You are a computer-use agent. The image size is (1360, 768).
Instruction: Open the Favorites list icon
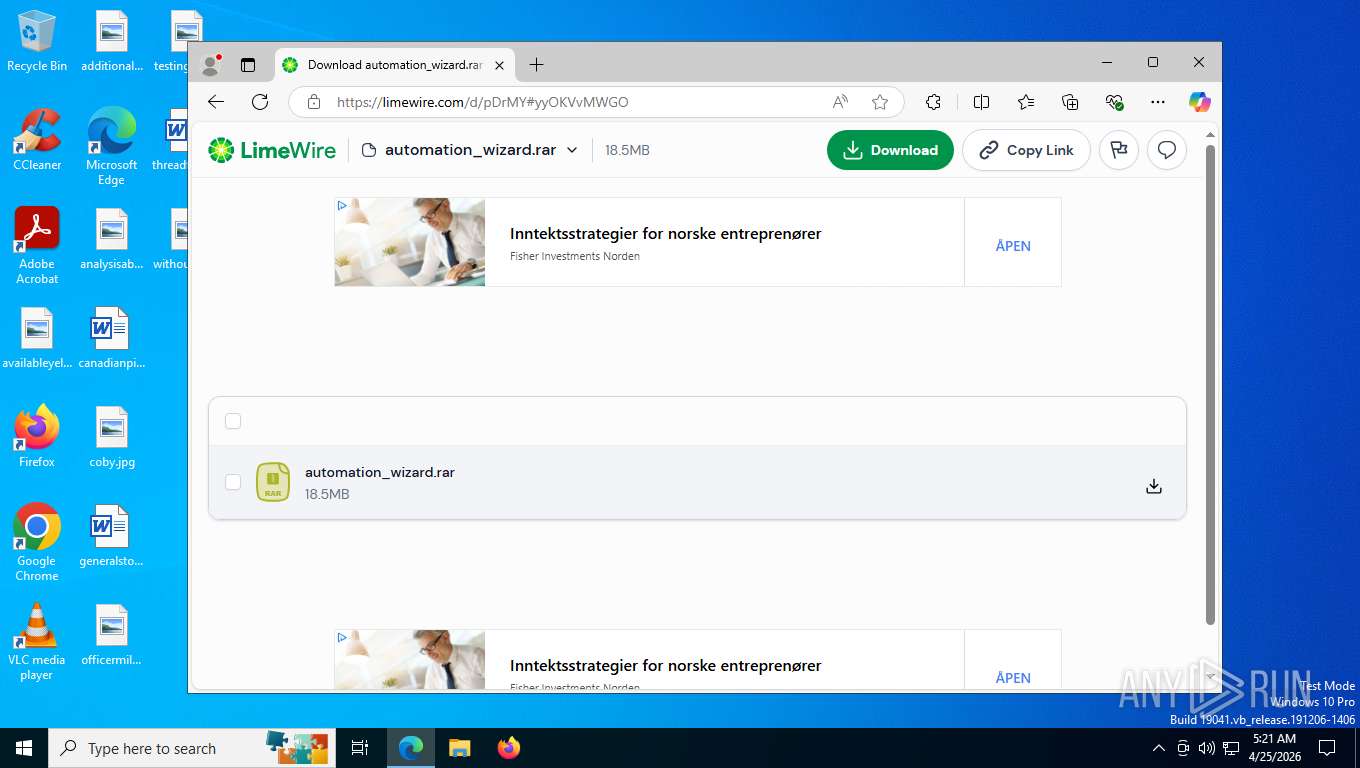[x=1026, y=102]
